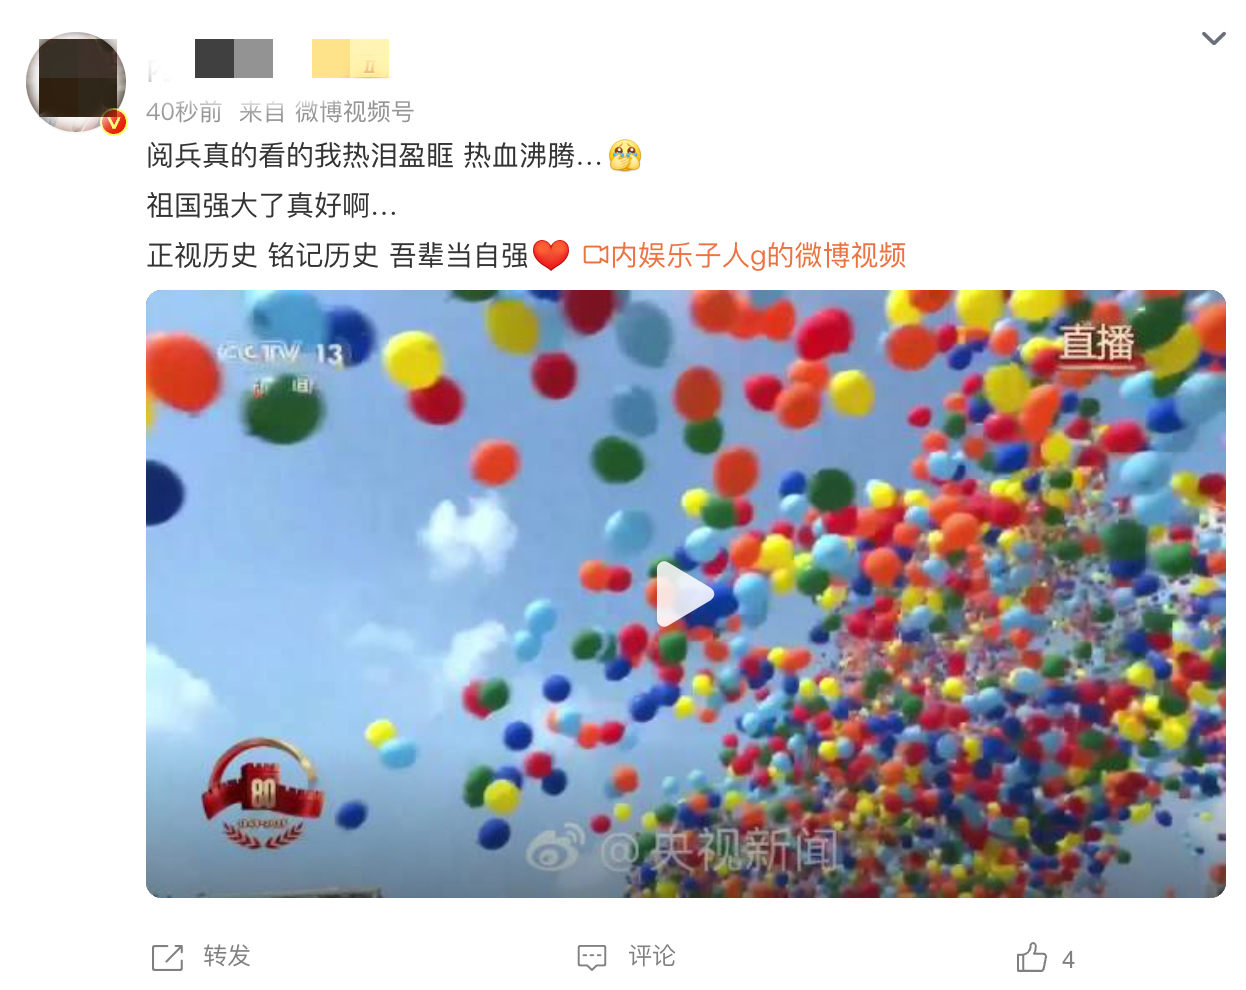This screenshot has height=990, width=1246.
Task: Click the like count 4
Action: [1068, 960]
